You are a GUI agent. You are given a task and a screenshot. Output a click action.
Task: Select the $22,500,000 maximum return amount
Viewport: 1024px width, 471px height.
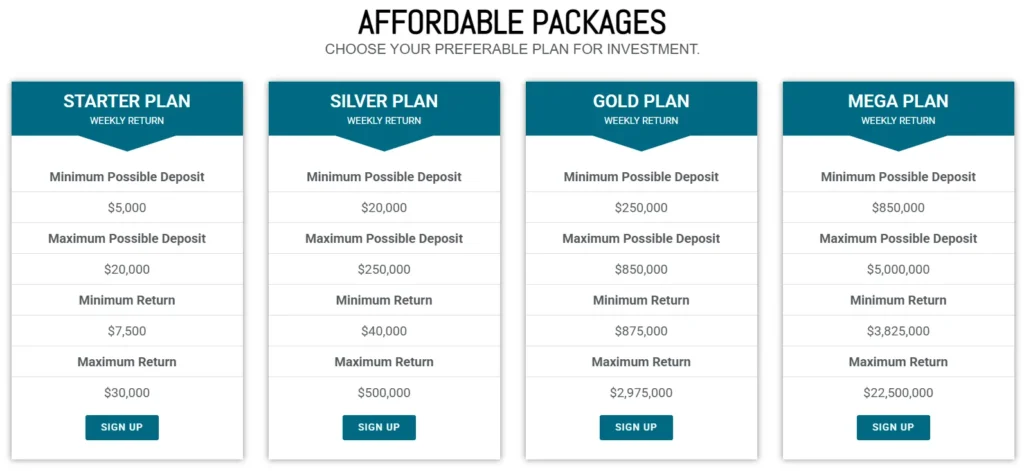coord(898,393)
